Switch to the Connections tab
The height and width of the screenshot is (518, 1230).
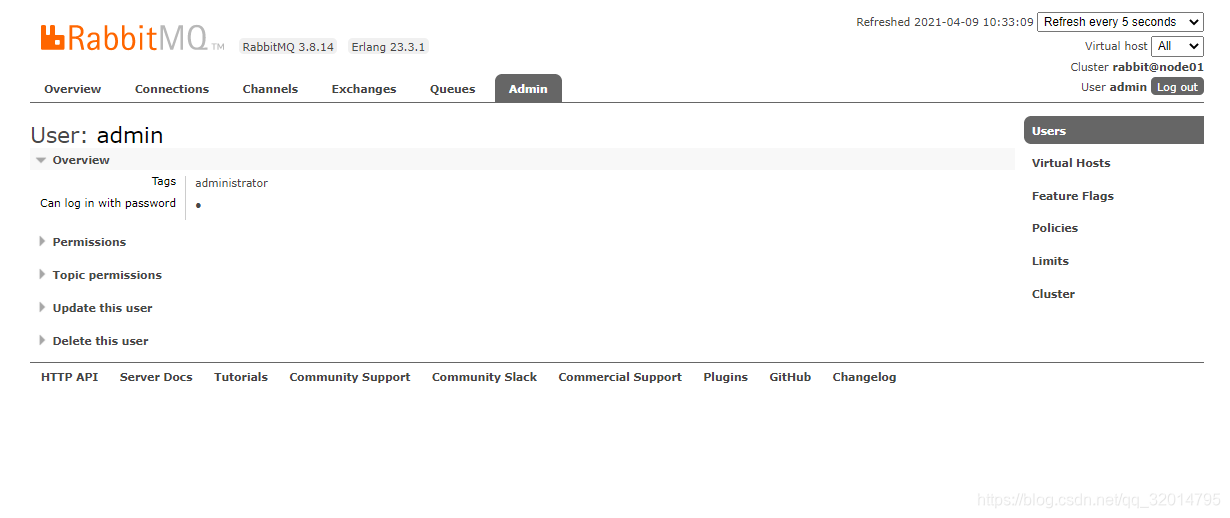pyautogui.click(x=172, y=89)
